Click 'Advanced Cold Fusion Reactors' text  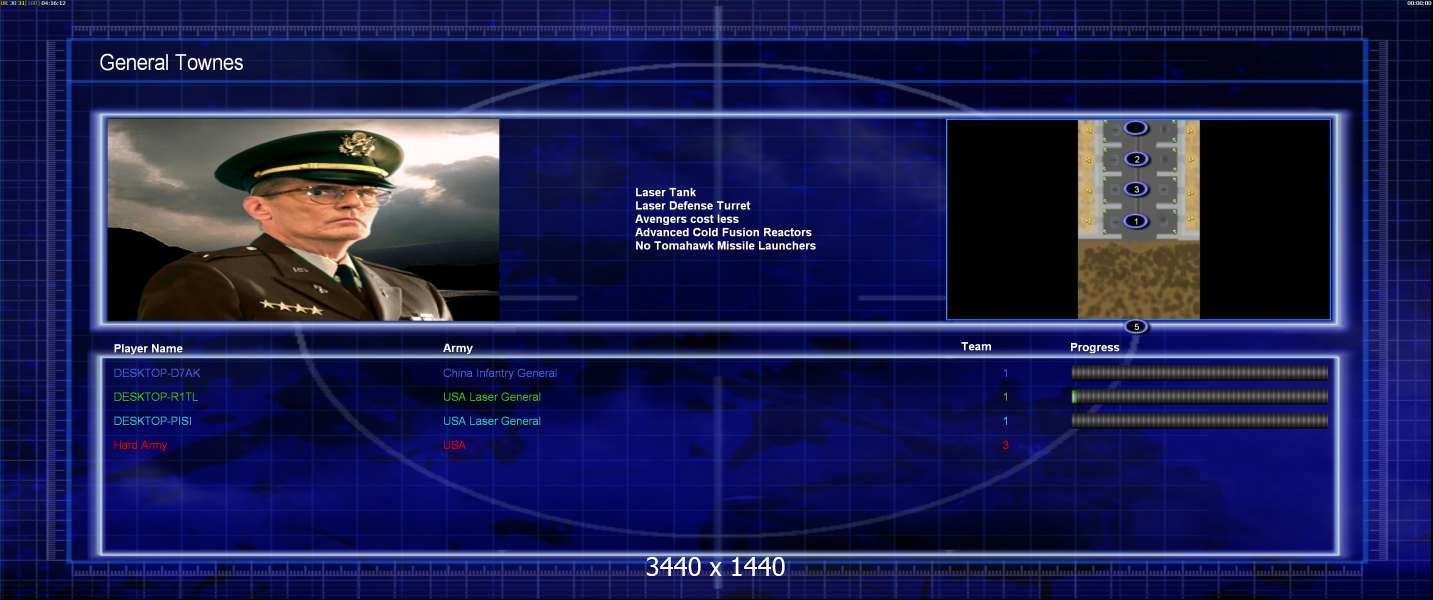(x=723, y=232)
